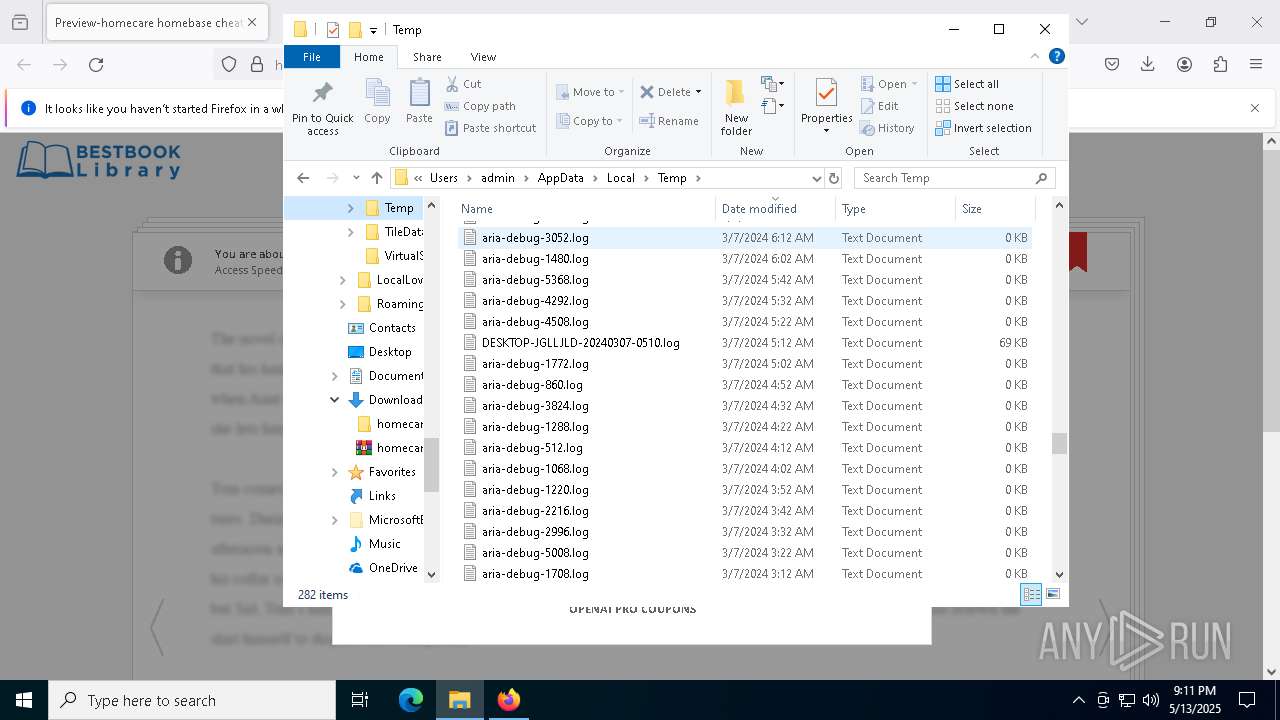Reload page in Firefox window
Viewport: 1280px width, 720px height.
pyautogui.click(x=96, y=65)
